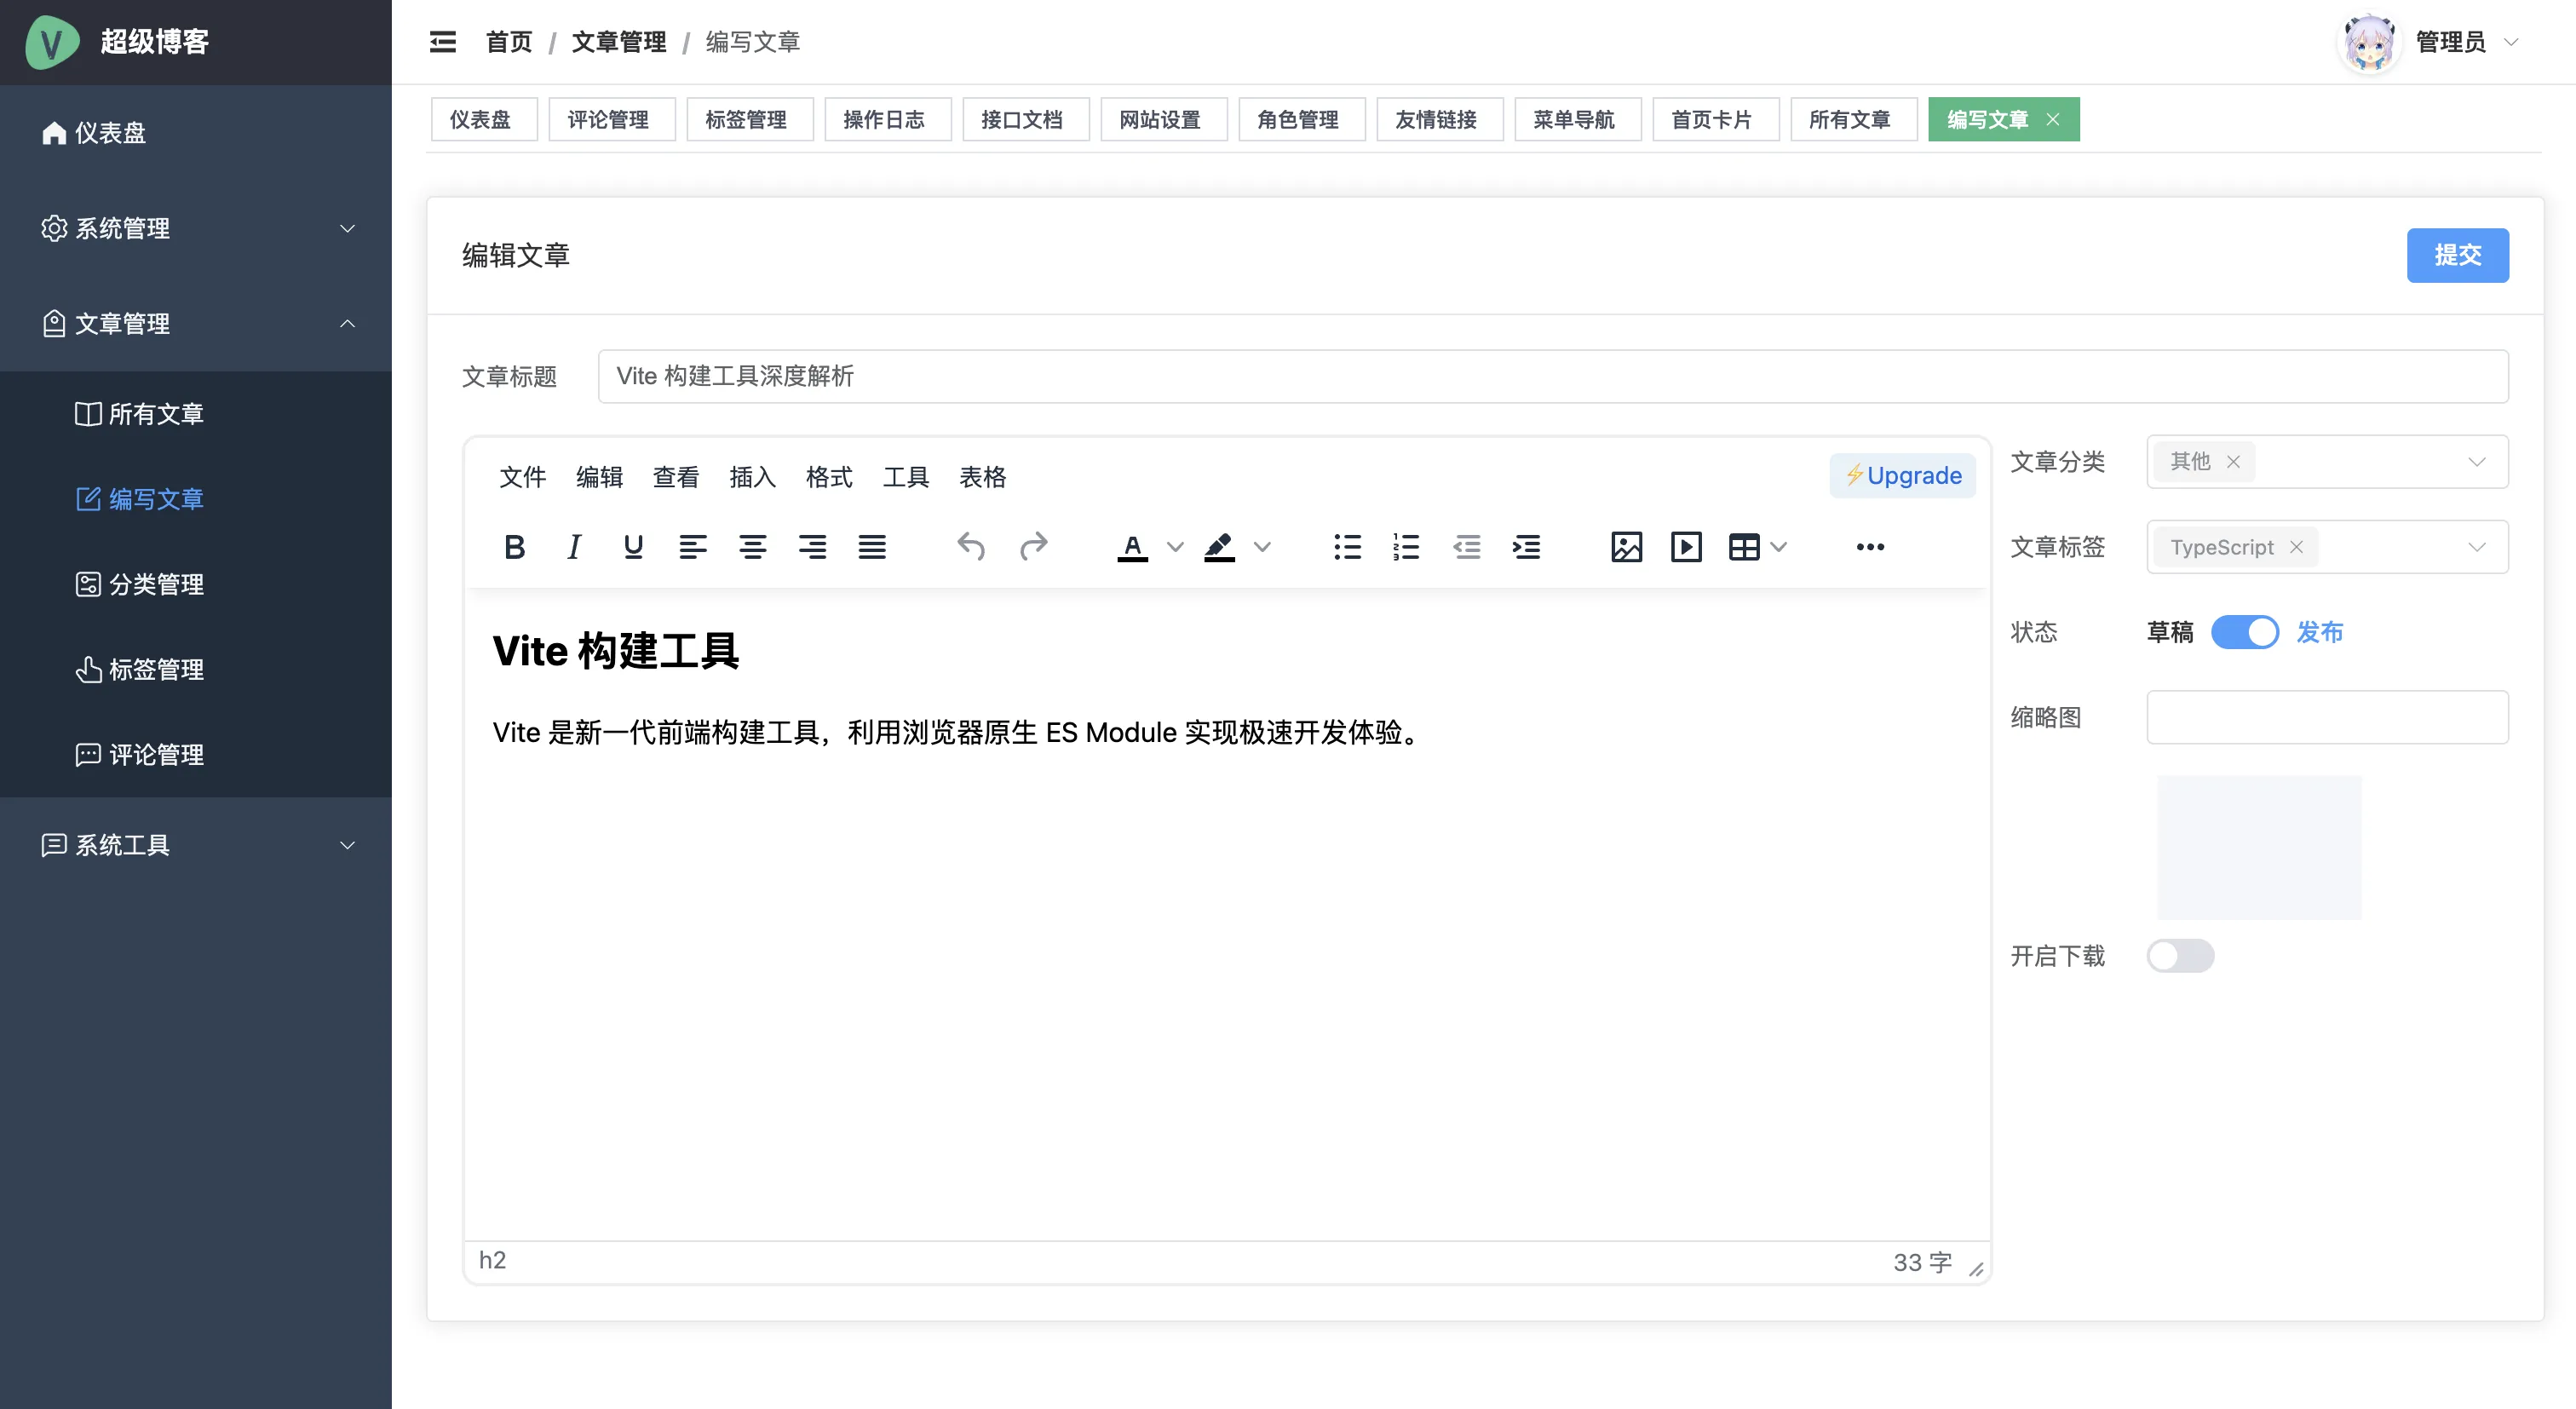The image size is (2576, 1409).
Task: Open the 格式 editor menu
Action: pyautogui.click(x=829, y=477)
